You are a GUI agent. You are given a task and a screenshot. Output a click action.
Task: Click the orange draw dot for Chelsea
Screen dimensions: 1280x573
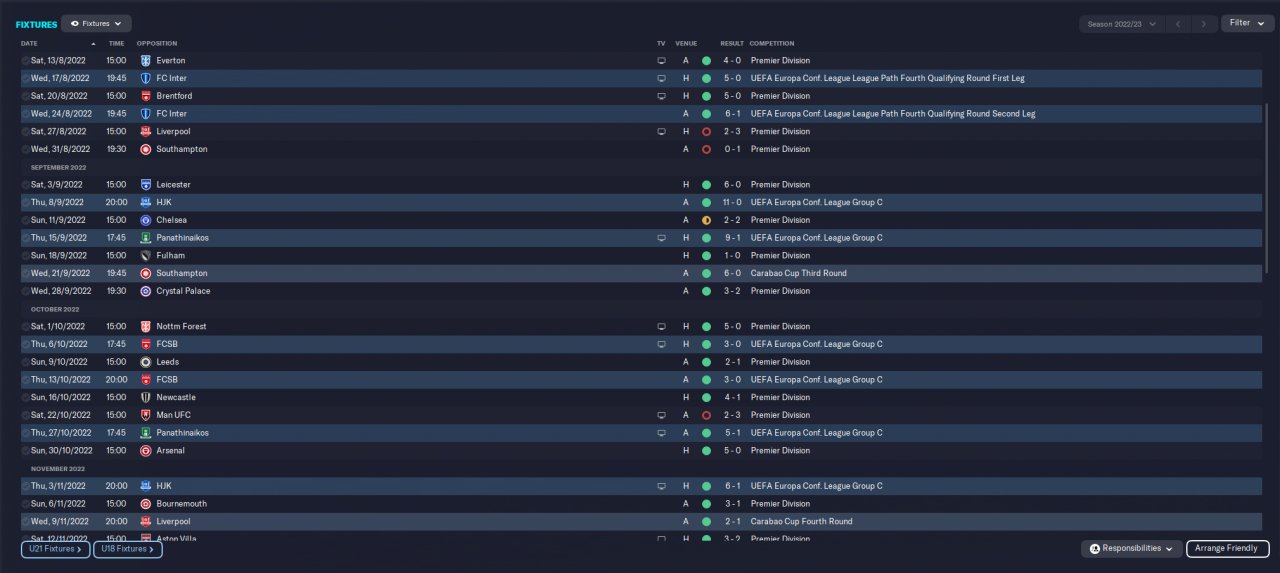[x=706, y=220]
